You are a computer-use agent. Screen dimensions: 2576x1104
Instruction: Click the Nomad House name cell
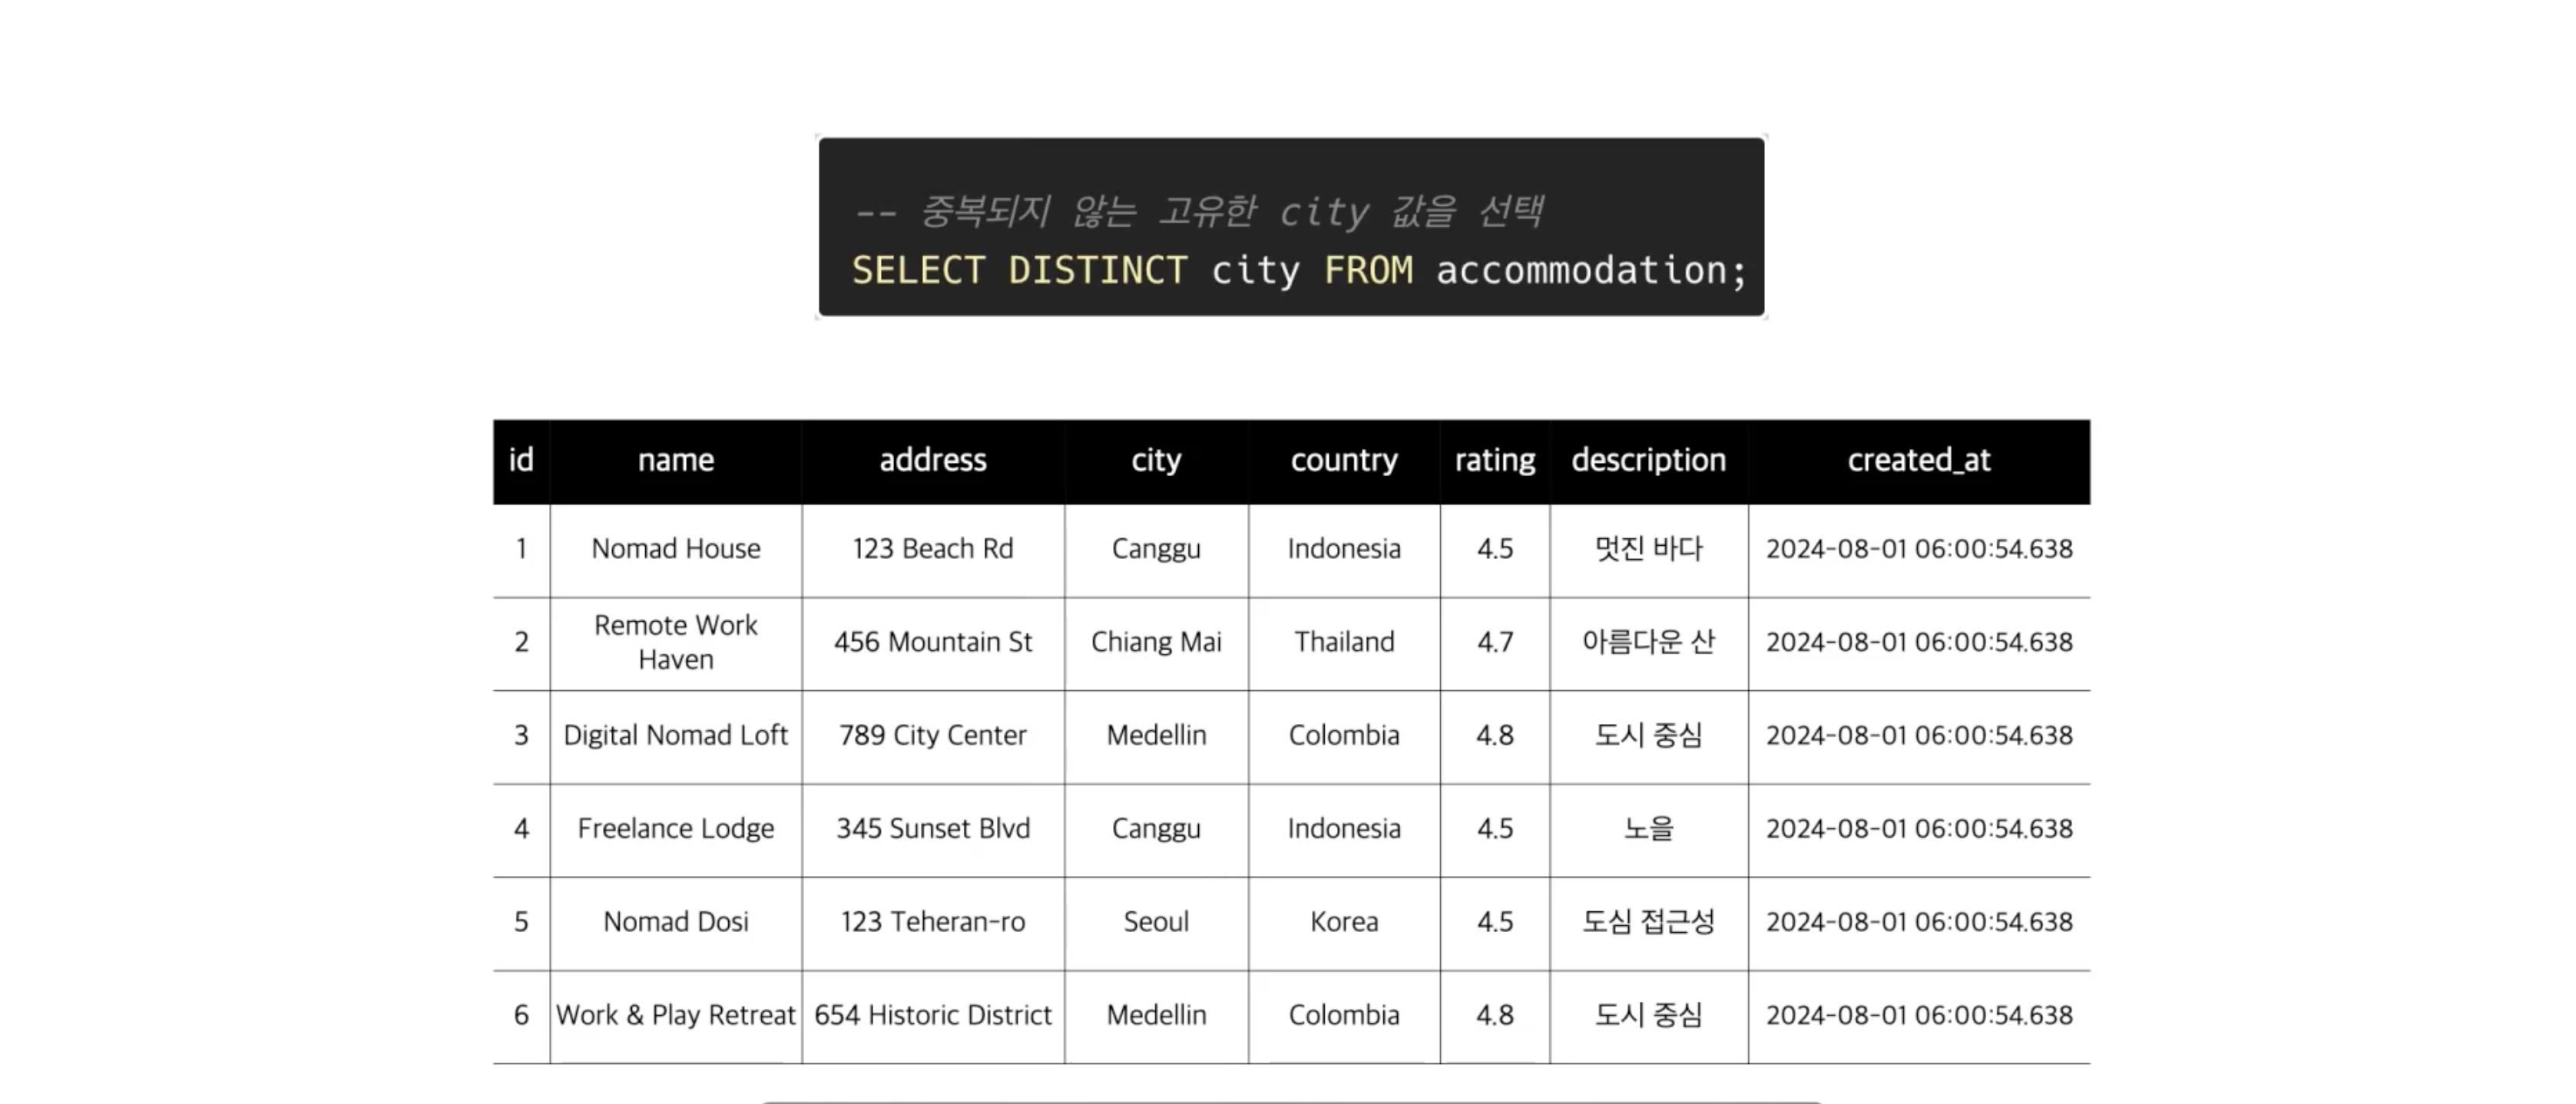point(676,549)
